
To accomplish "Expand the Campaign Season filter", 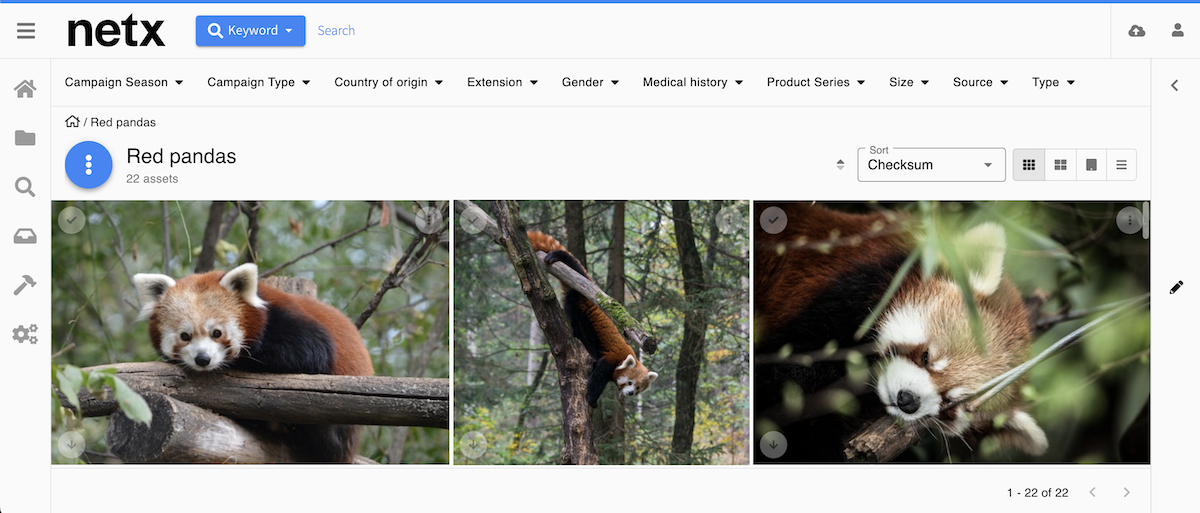I will point(124,82).
